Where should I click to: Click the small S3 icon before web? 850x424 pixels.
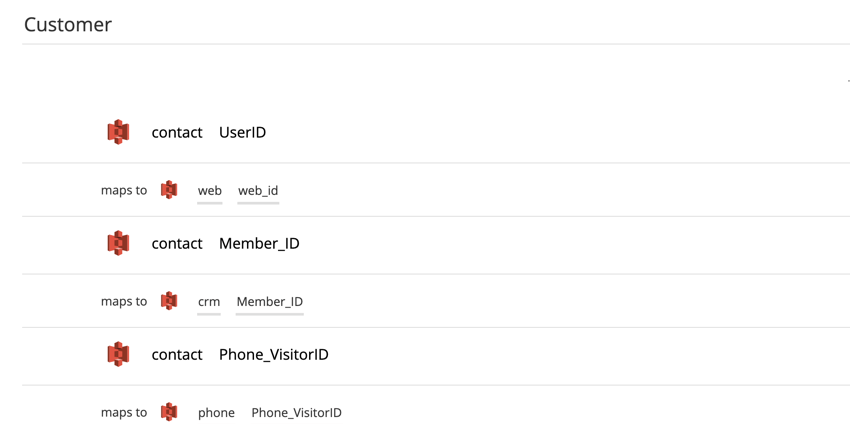[169, 190]
